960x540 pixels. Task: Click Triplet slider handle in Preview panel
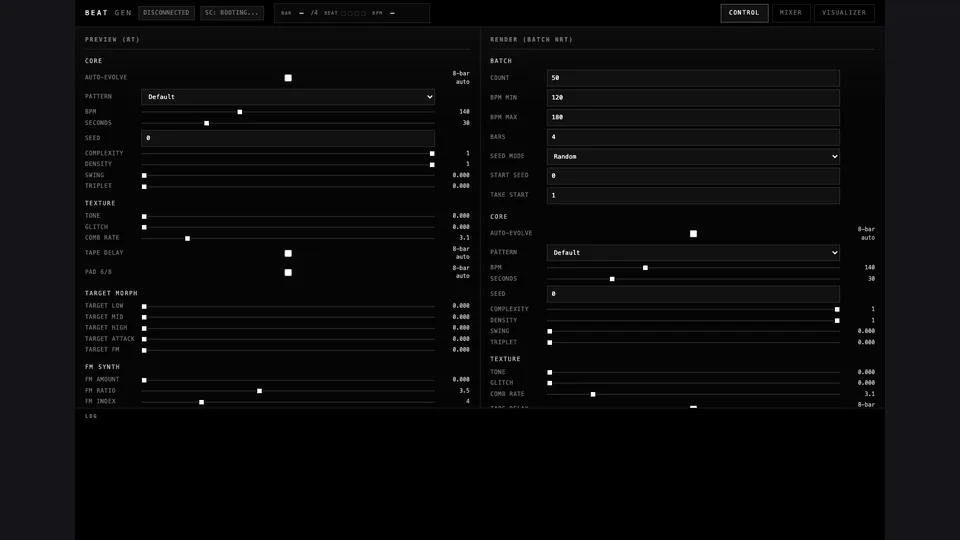(x=144, y=187)
